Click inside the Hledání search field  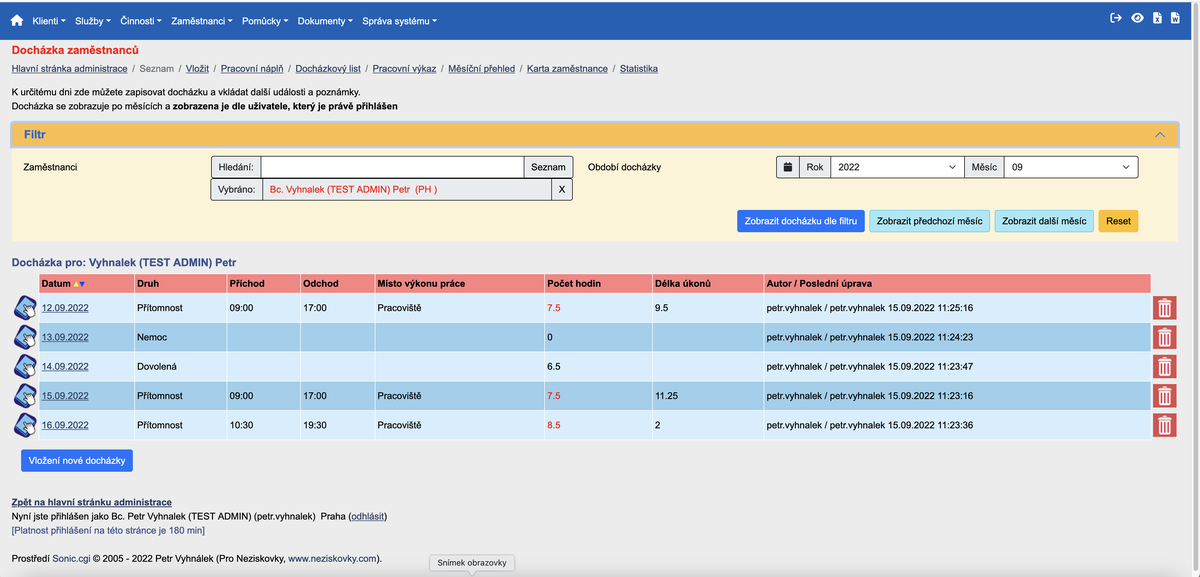click(x=390, y=166)
